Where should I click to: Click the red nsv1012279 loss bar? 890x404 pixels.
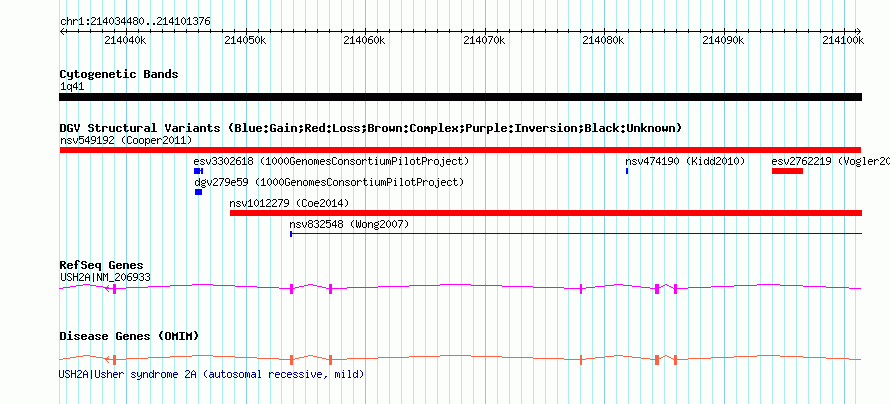(545, 213)
